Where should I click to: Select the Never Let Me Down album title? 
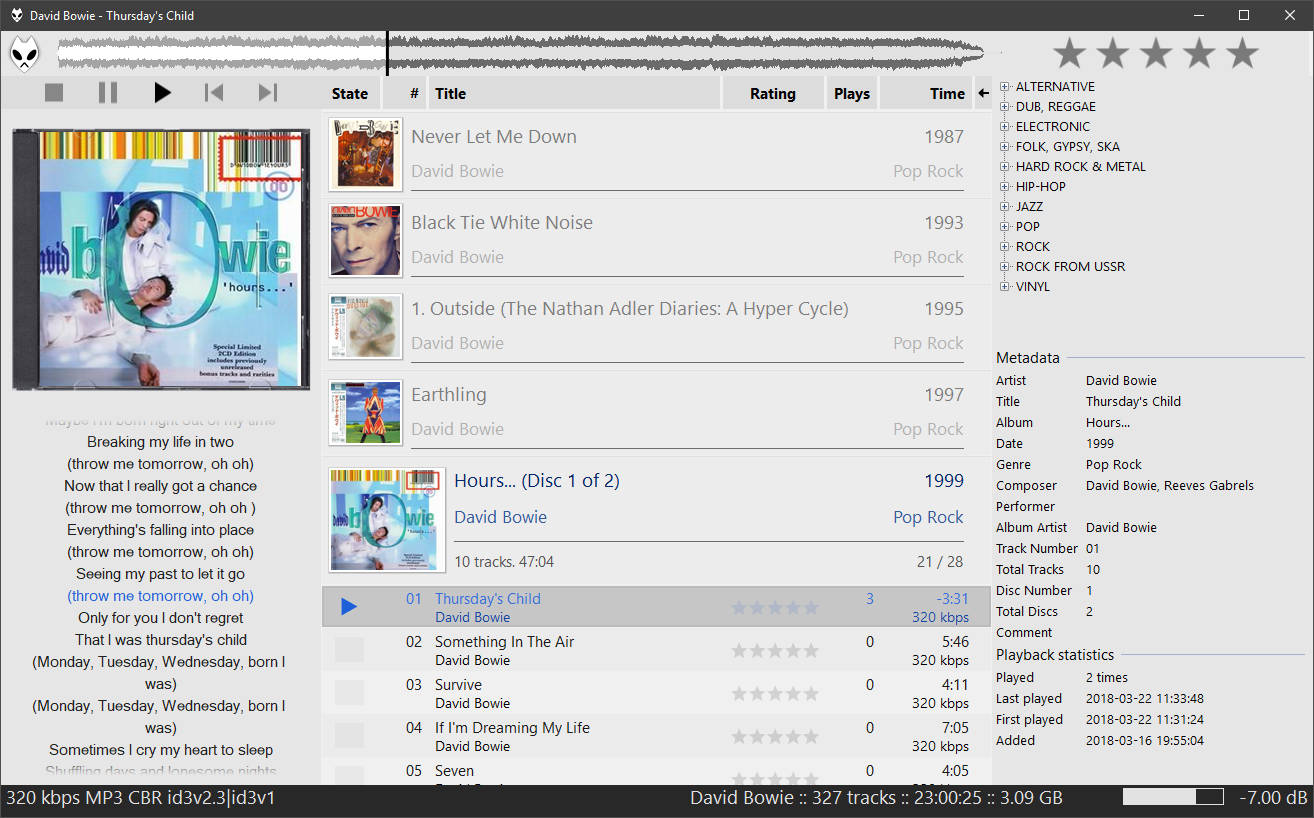point(494,137)
